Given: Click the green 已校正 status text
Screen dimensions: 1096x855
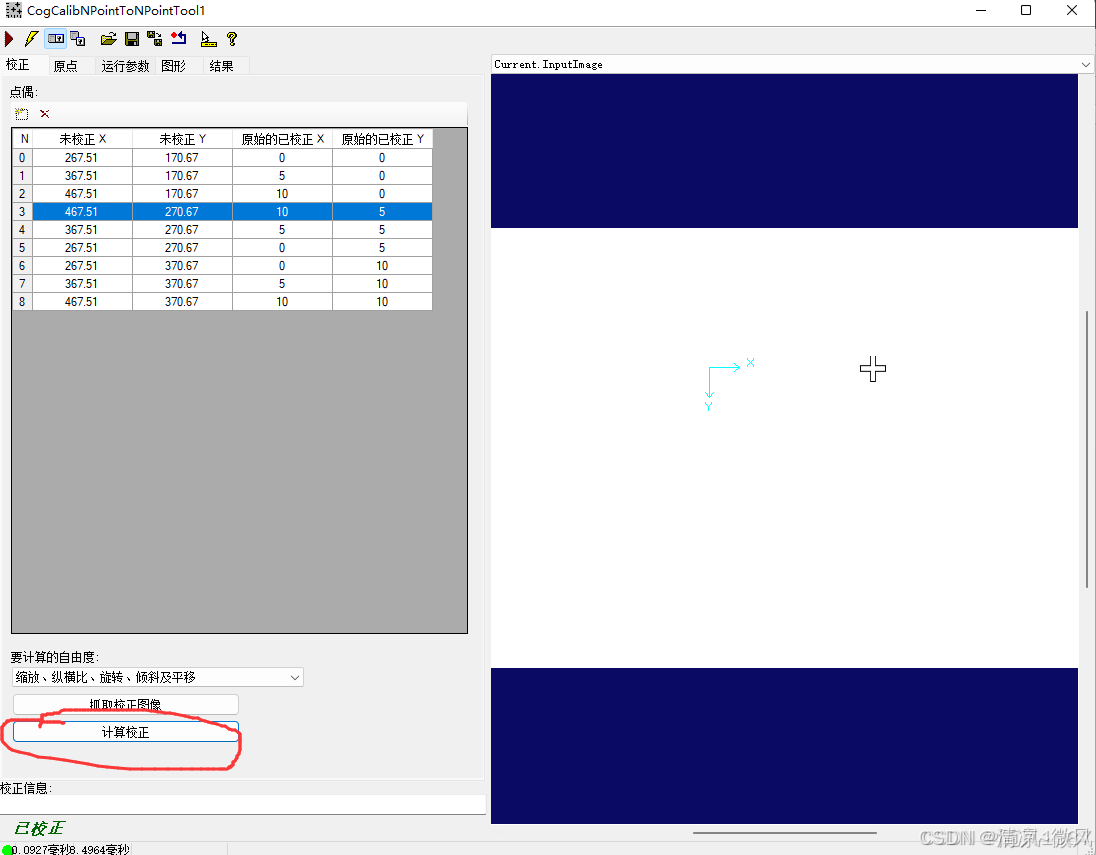Looking at the screenshot, I should (39, 828).
